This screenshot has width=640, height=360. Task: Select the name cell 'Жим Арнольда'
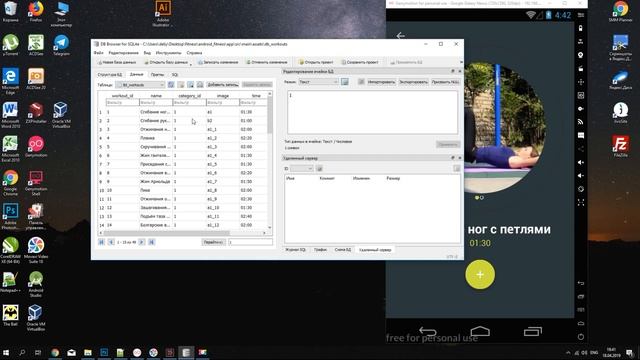point(156,182)
